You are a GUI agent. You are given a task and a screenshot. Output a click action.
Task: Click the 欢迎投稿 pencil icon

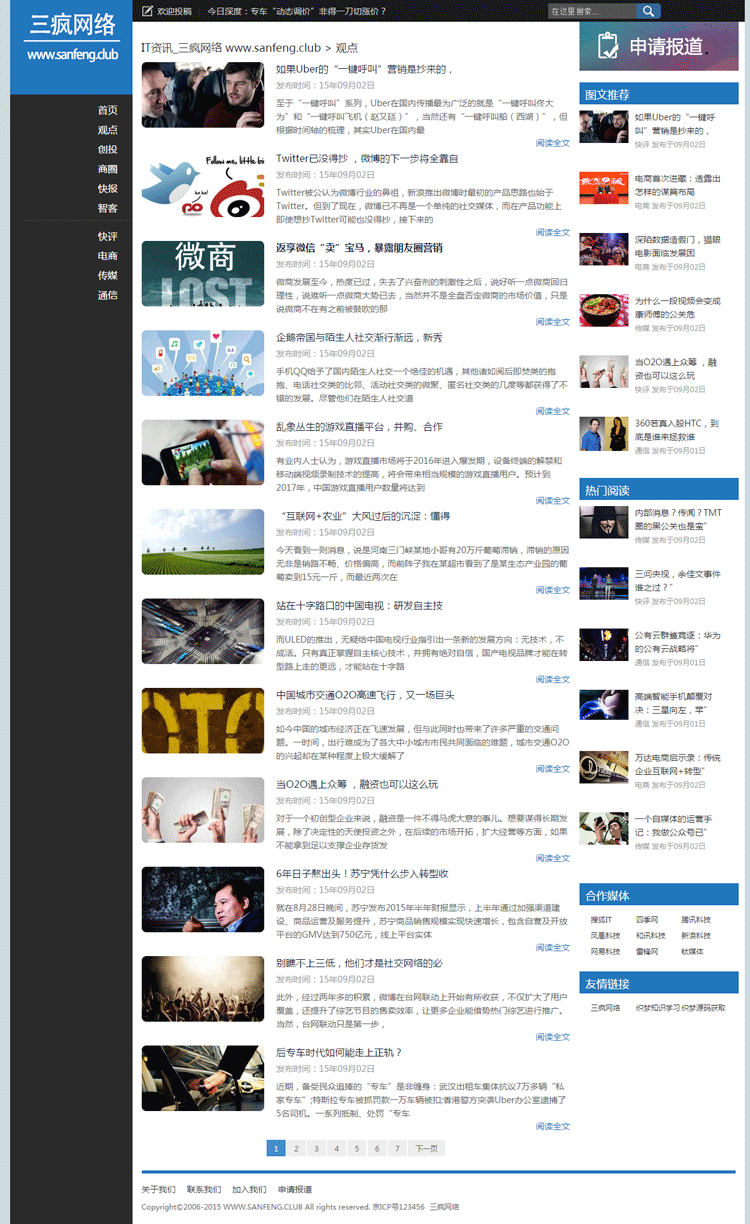coord(148,11)
